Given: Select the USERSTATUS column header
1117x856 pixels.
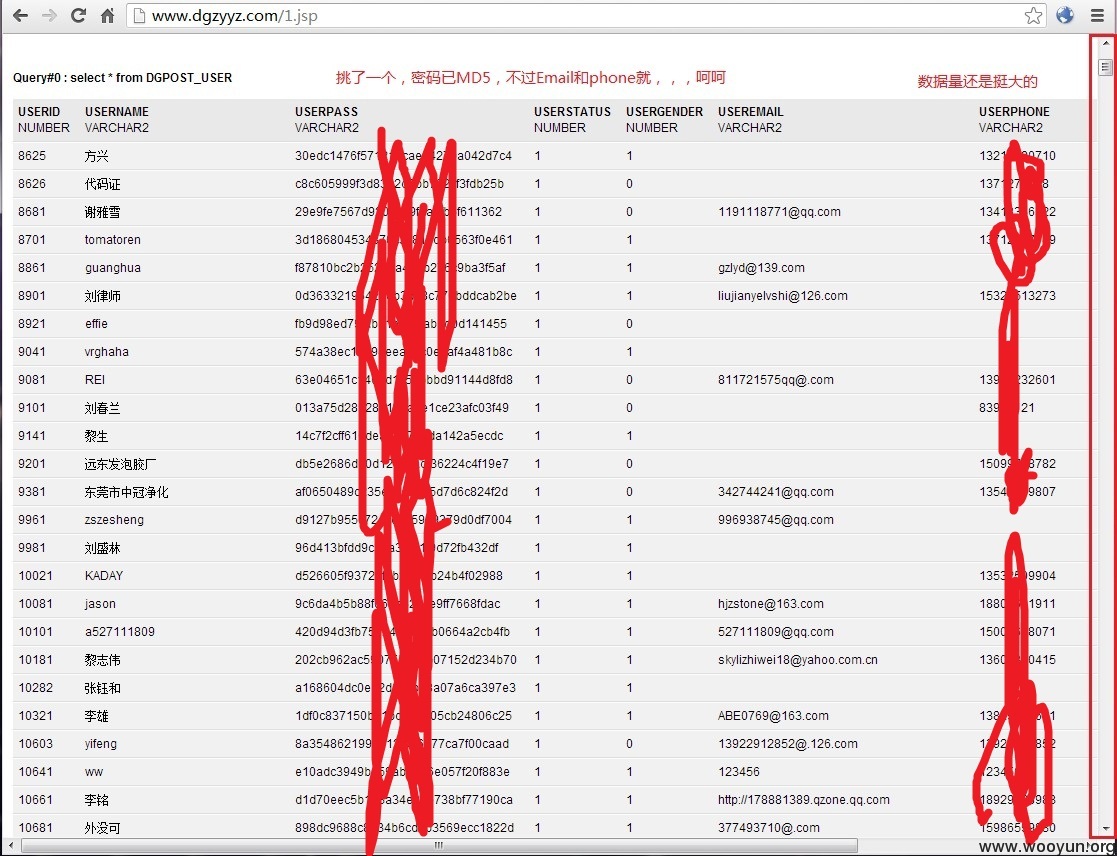Looking at the screenshot, I should (x=573, y=112).
